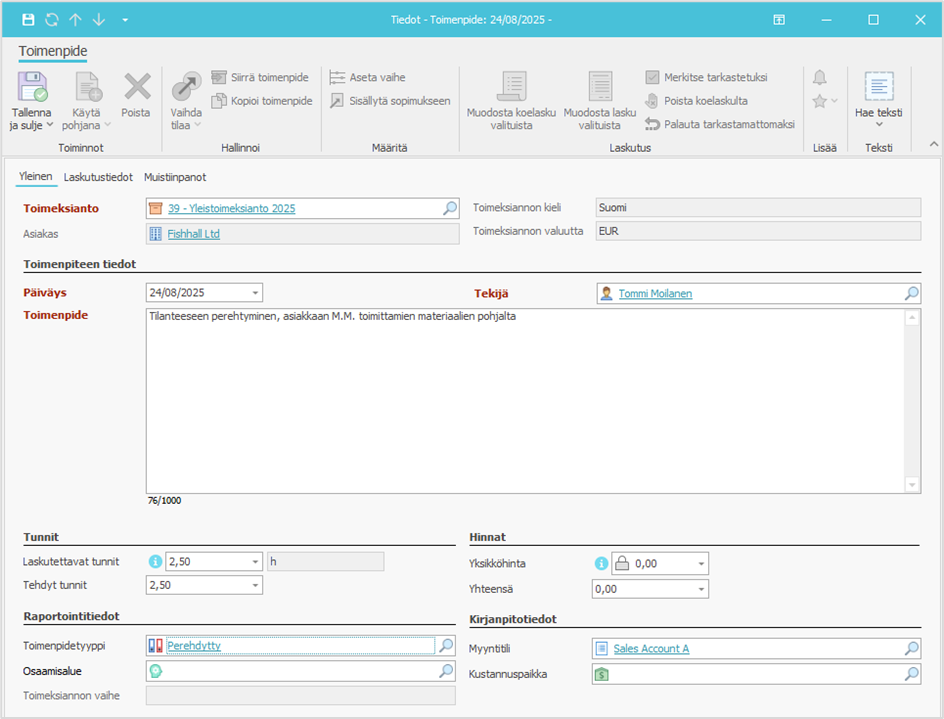Open the Muistiinpanot tab
944x719 pixels.
click(175, 177)
